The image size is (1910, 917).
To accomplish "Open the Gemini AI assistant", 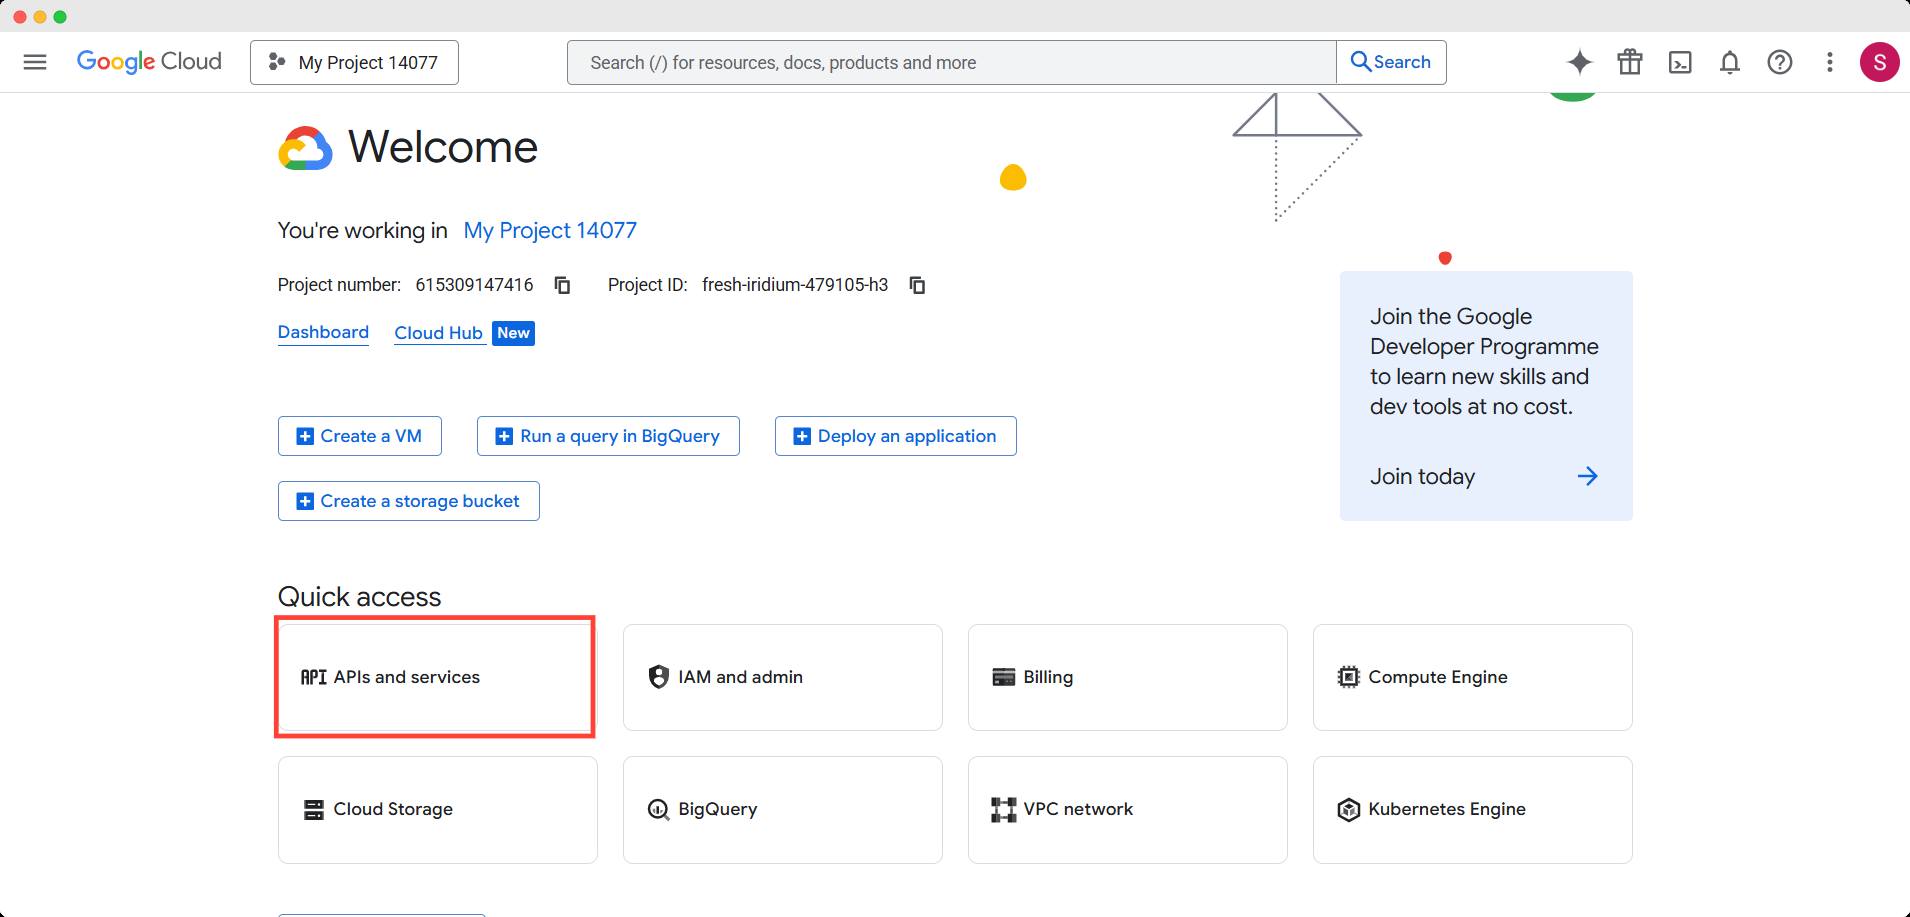I will click(x=1580, y=62).
